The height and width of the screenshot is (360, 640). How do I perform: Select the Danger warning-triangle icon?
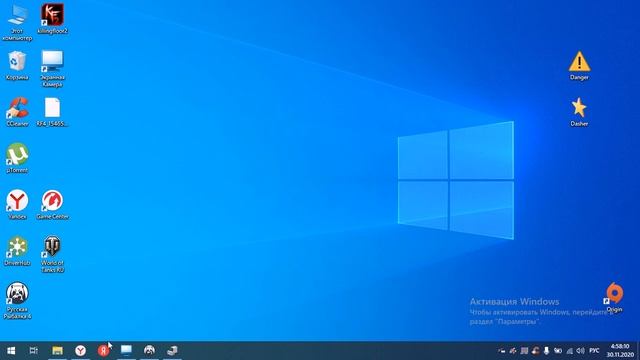(x=579, y=65)
